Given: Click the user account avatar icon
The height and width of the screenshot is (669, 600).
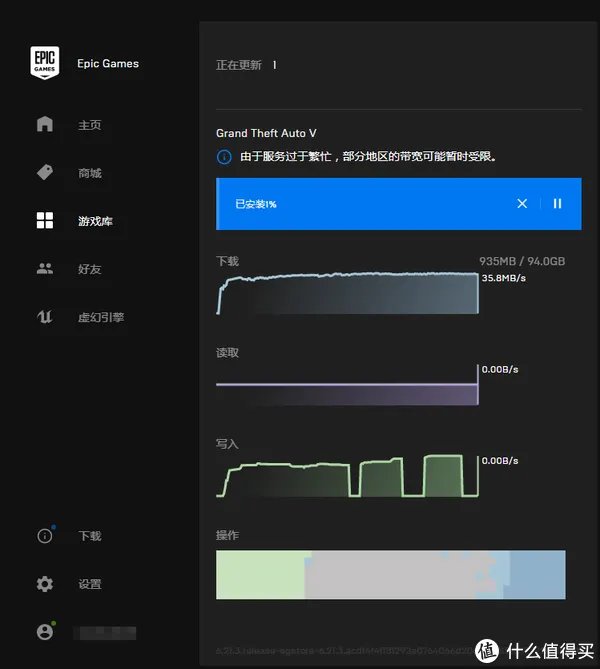Looking at the screenshot, I should (45, 632).
